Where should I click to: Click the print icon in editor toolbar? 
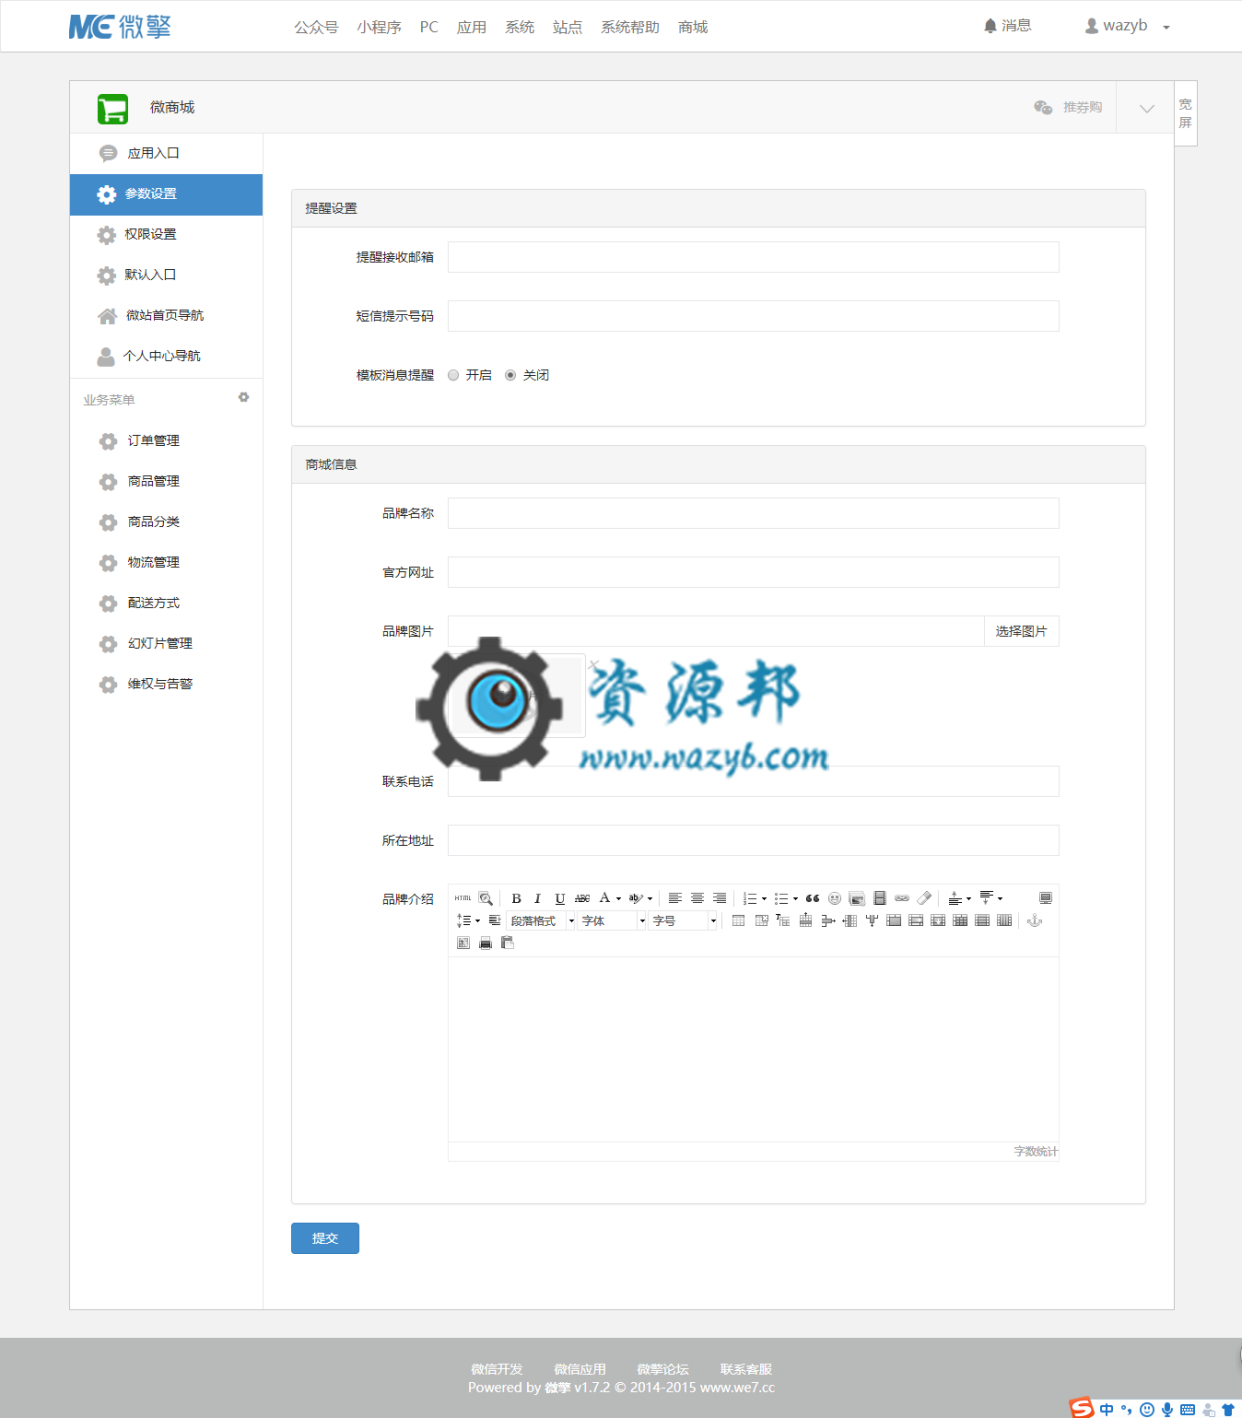tap(485, 942)
